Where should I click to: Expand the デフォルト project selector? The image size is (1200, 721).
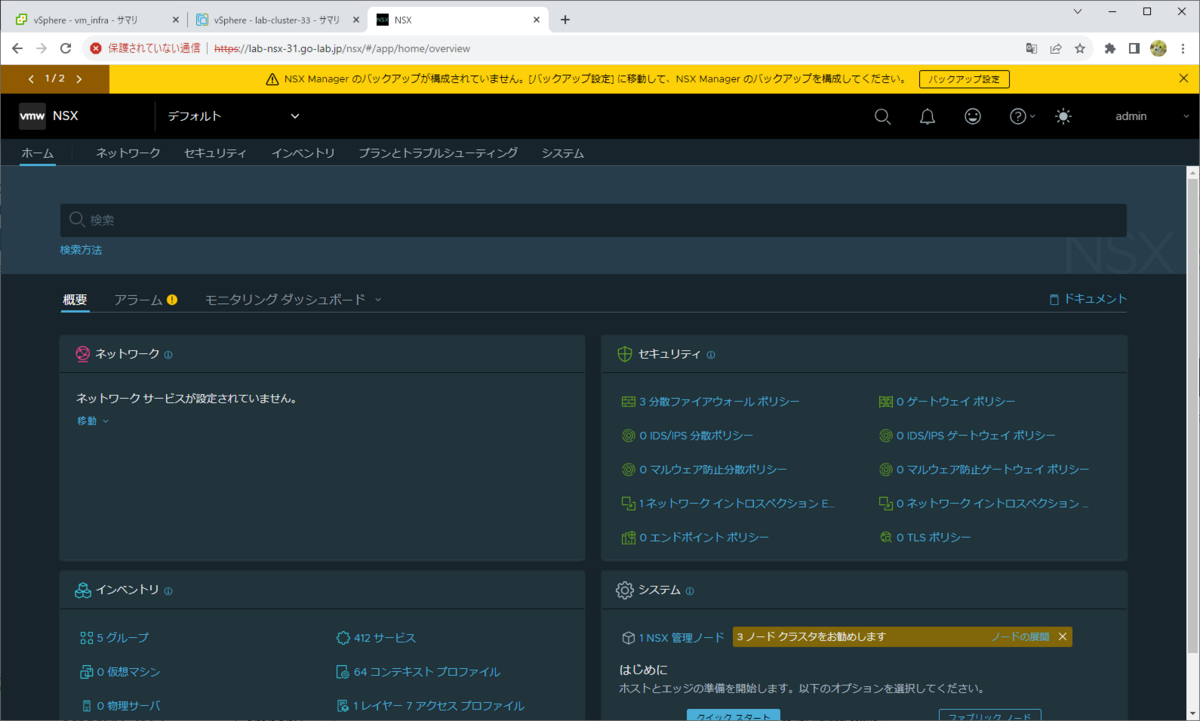click(233, 116)
